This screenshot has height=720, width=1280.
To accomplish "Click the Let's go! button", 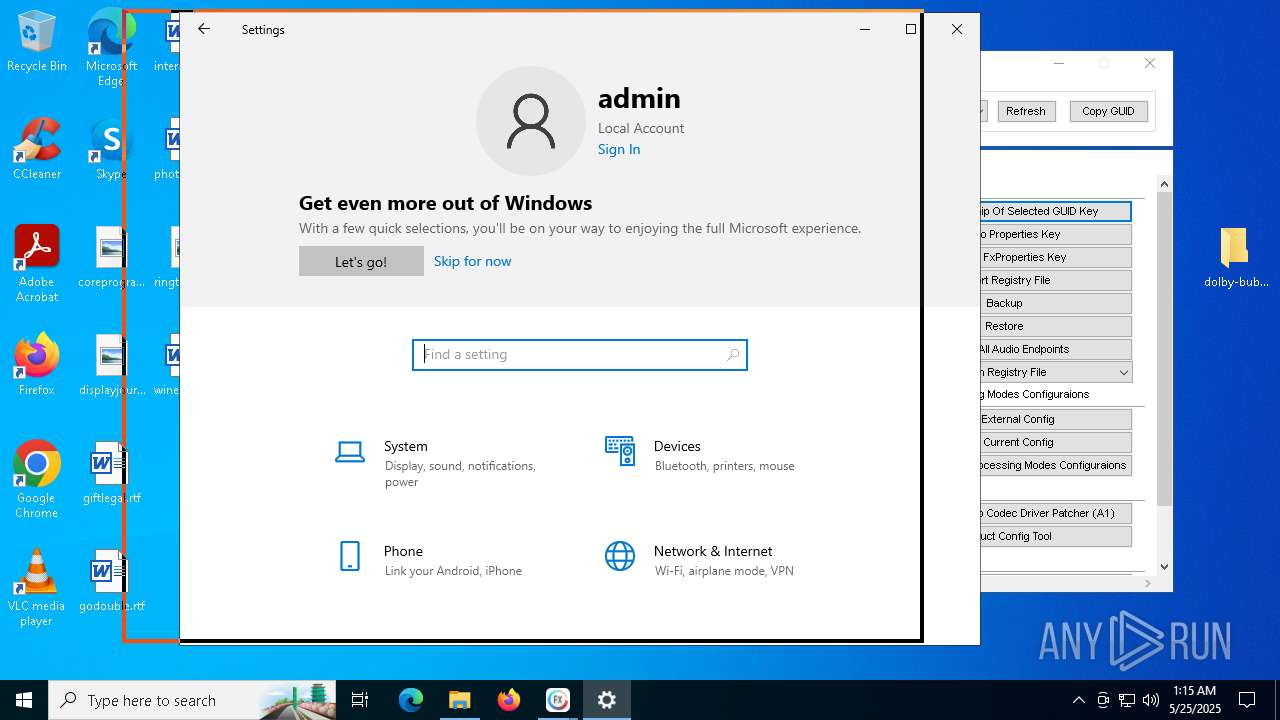I will tap(361, 261).
